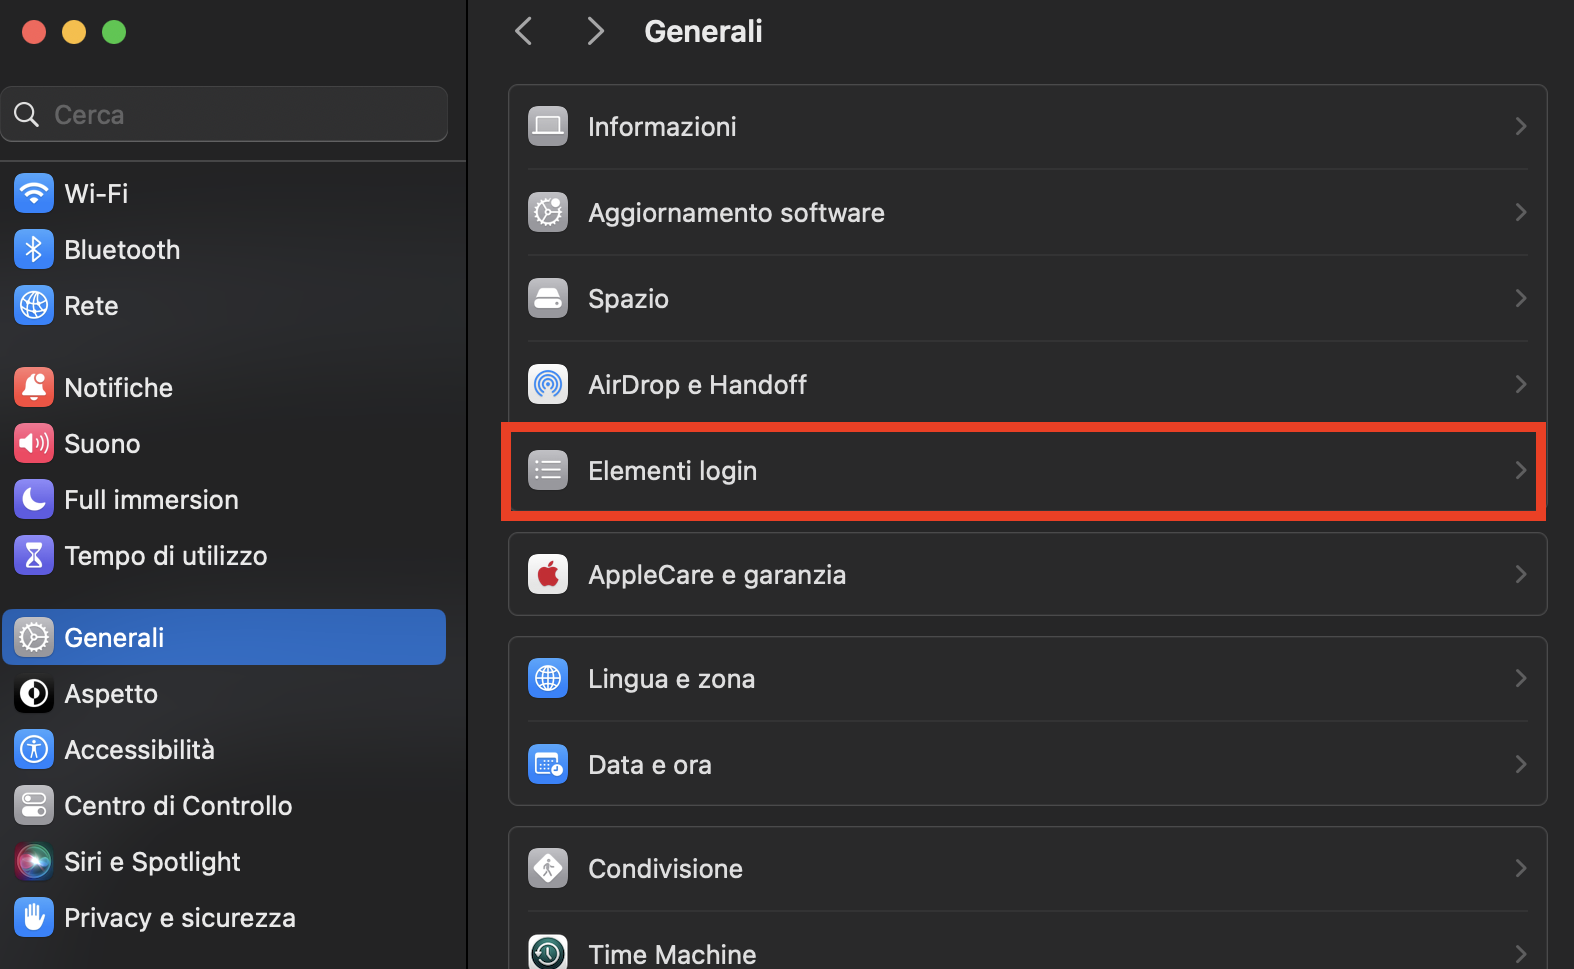Click the Wi-Fi icon in the sidebar
This screenshot has height=969, width=1574.
[x=34, y=193]
